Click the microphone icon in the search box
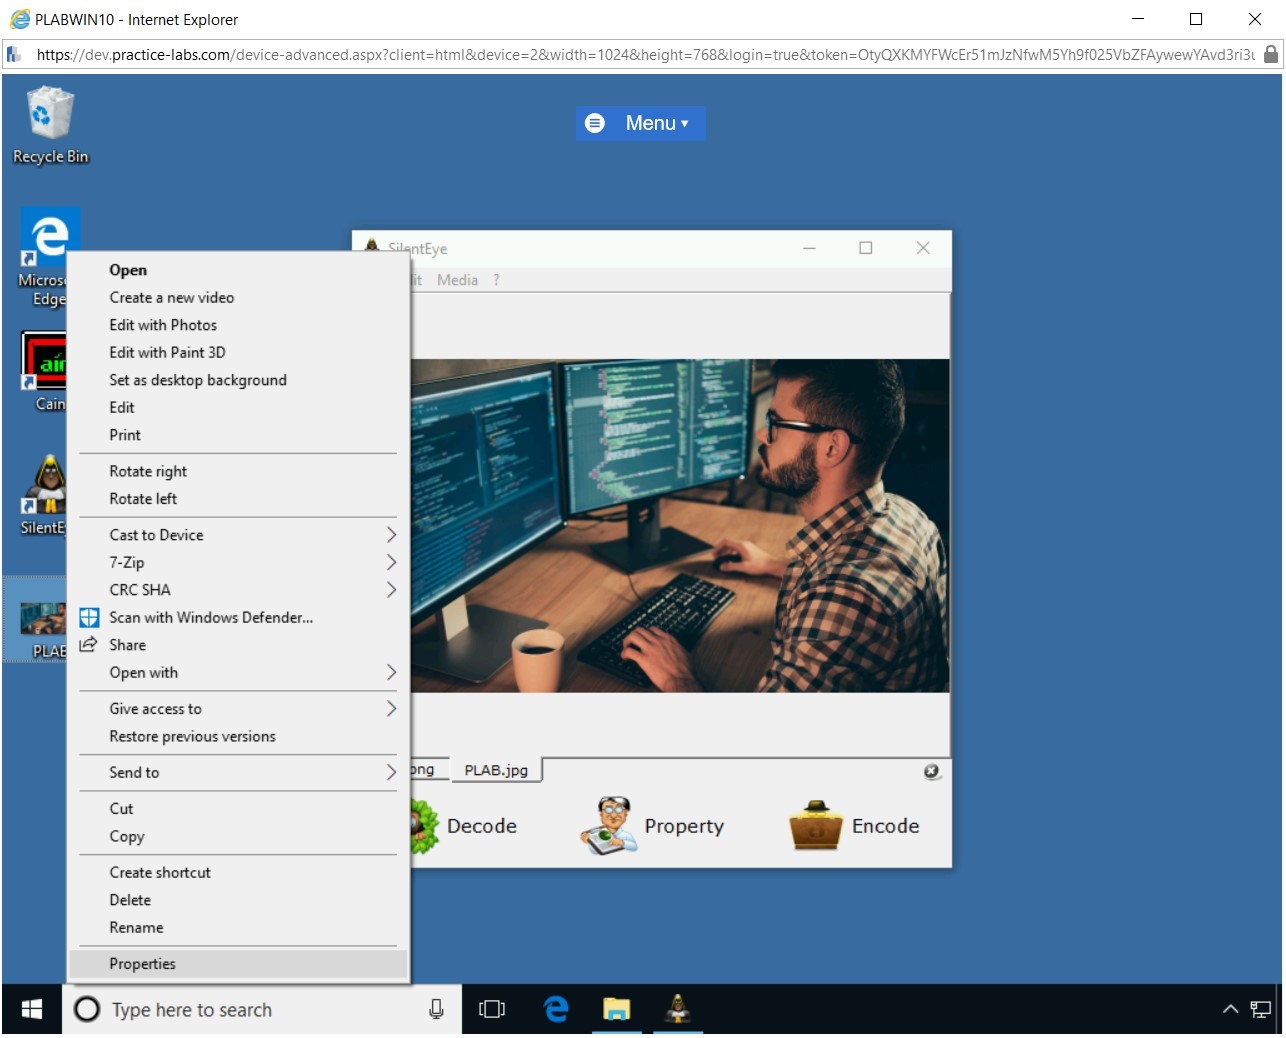The height and width of the screenshot is (1038, 1286). coord(436,1010)
